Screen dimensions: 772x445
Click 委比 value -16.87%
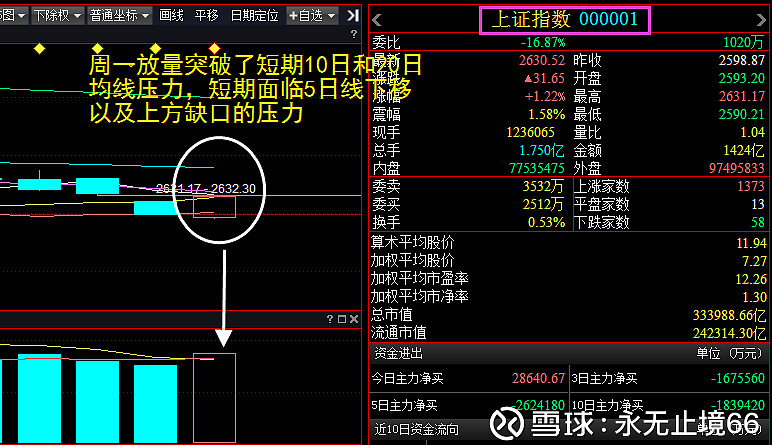click(x=543, y=42)
